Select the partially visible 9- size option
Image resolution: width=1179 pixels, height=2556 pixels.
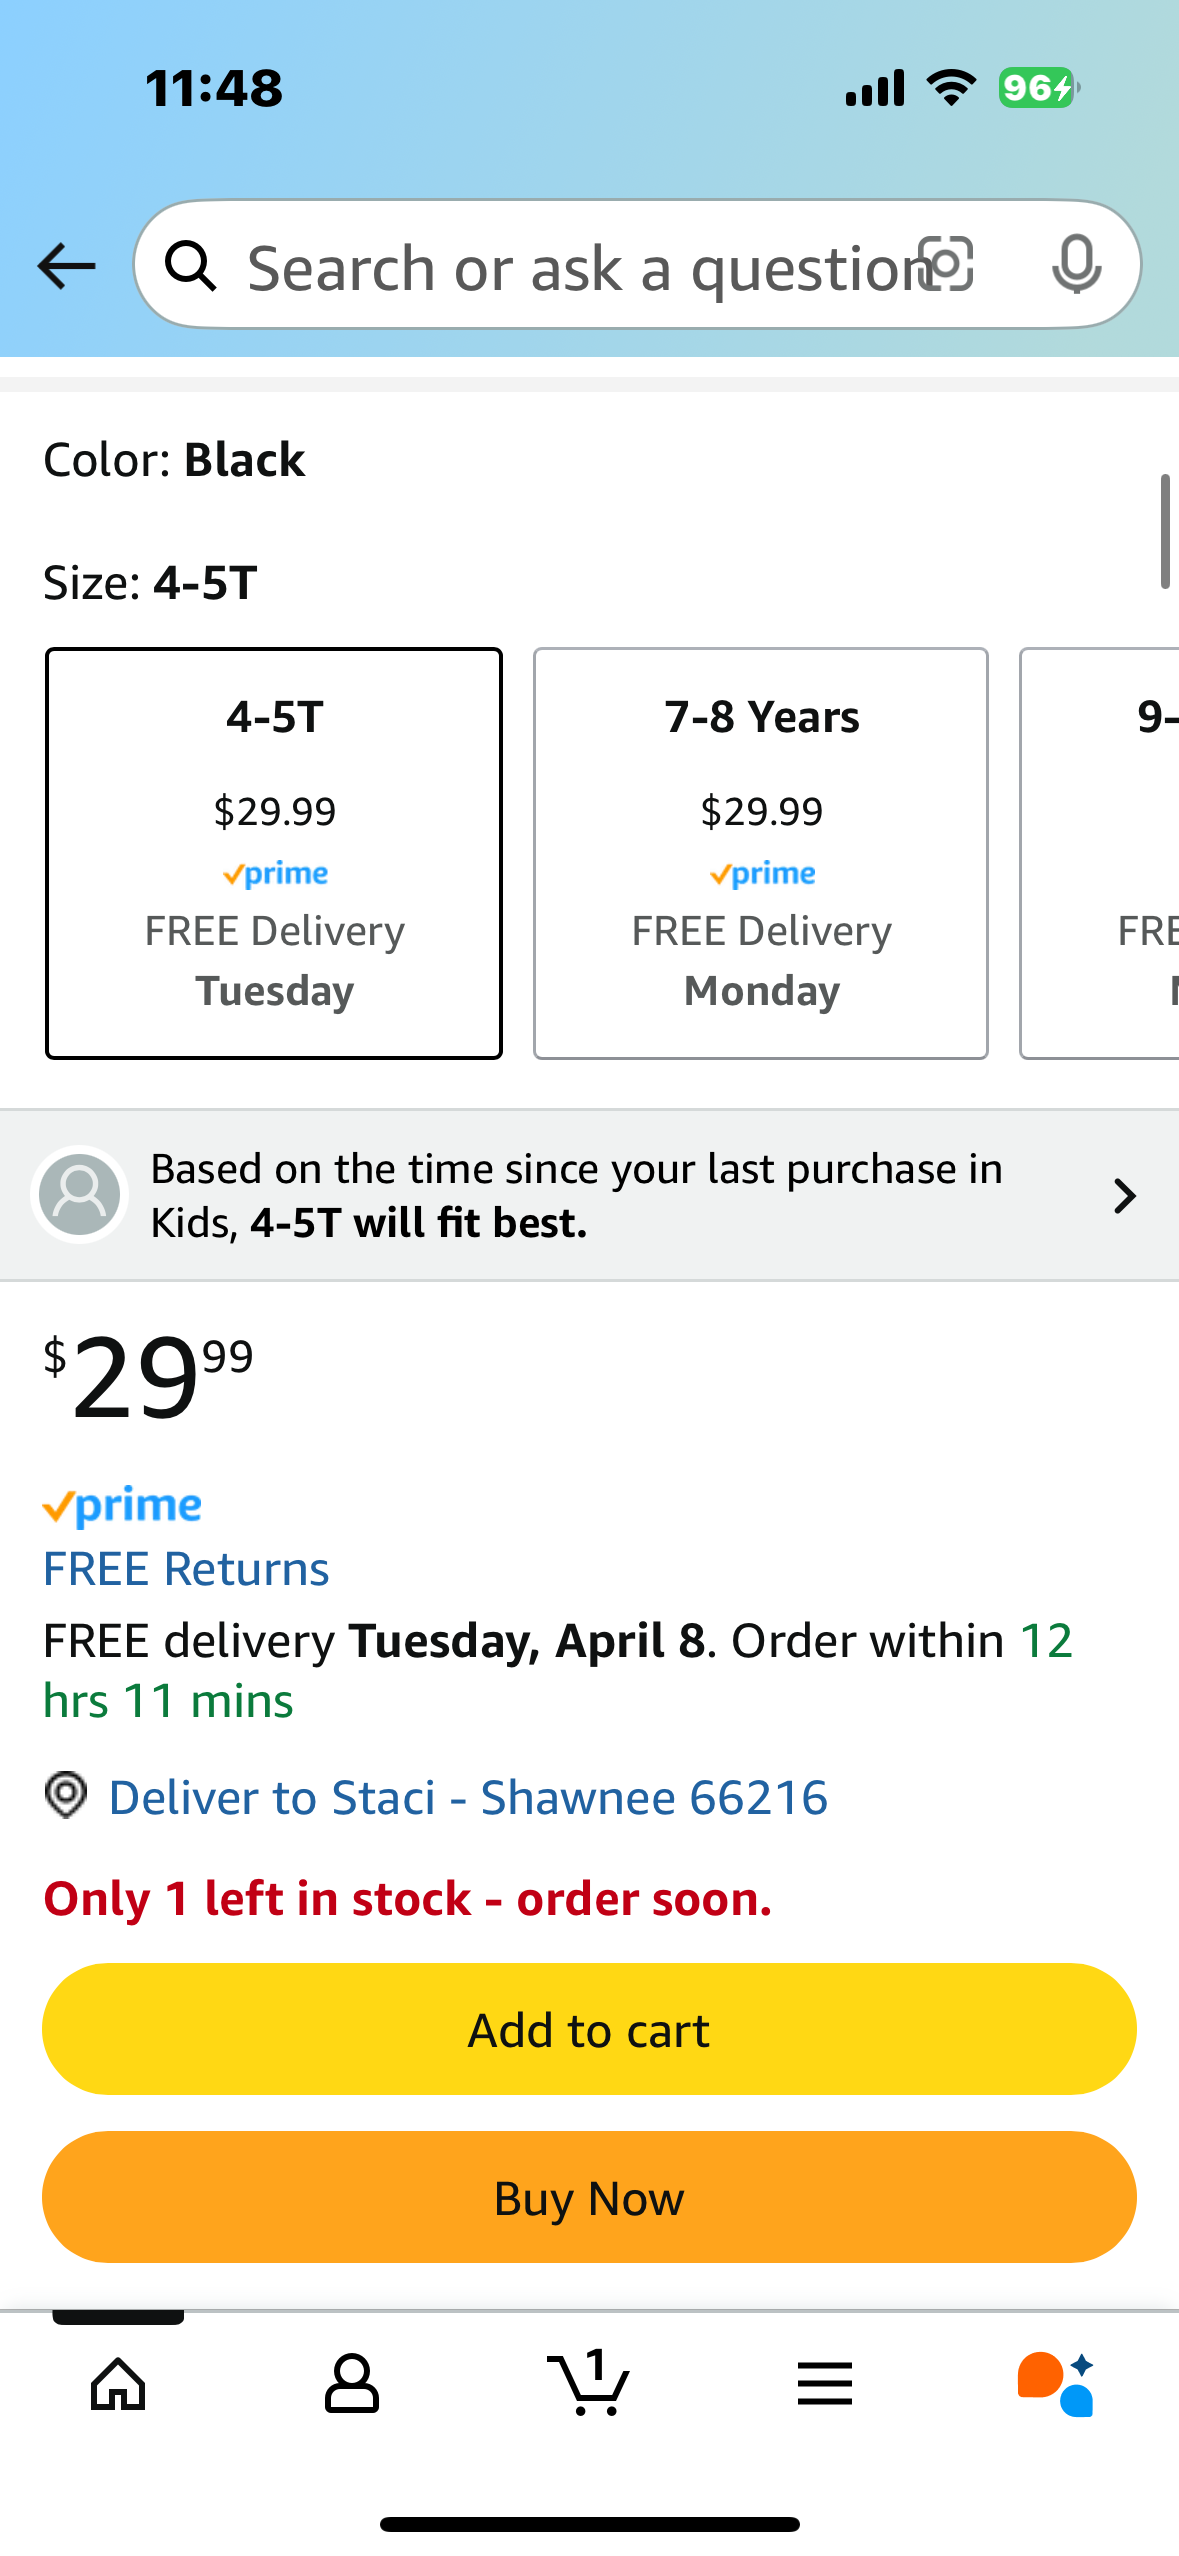tap(1099, 853)
